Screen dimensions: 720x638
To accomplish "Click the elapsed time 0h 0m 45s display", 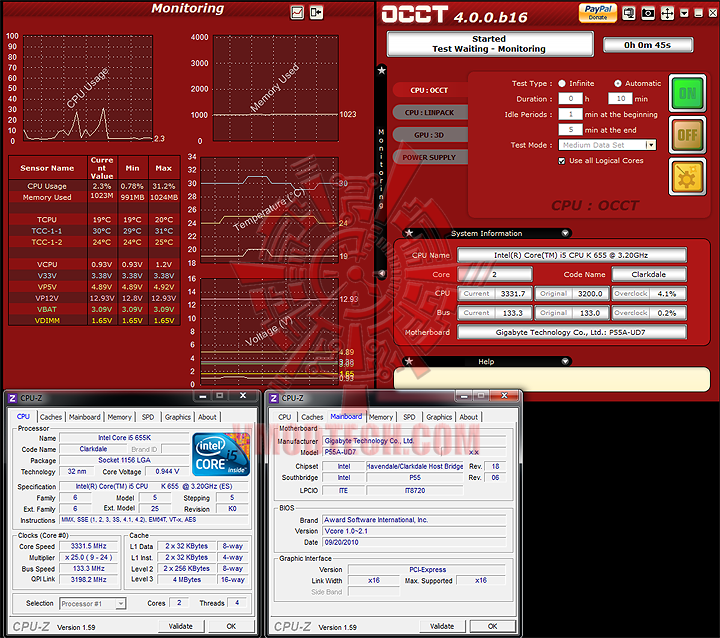I will click(x=647, y=45).
